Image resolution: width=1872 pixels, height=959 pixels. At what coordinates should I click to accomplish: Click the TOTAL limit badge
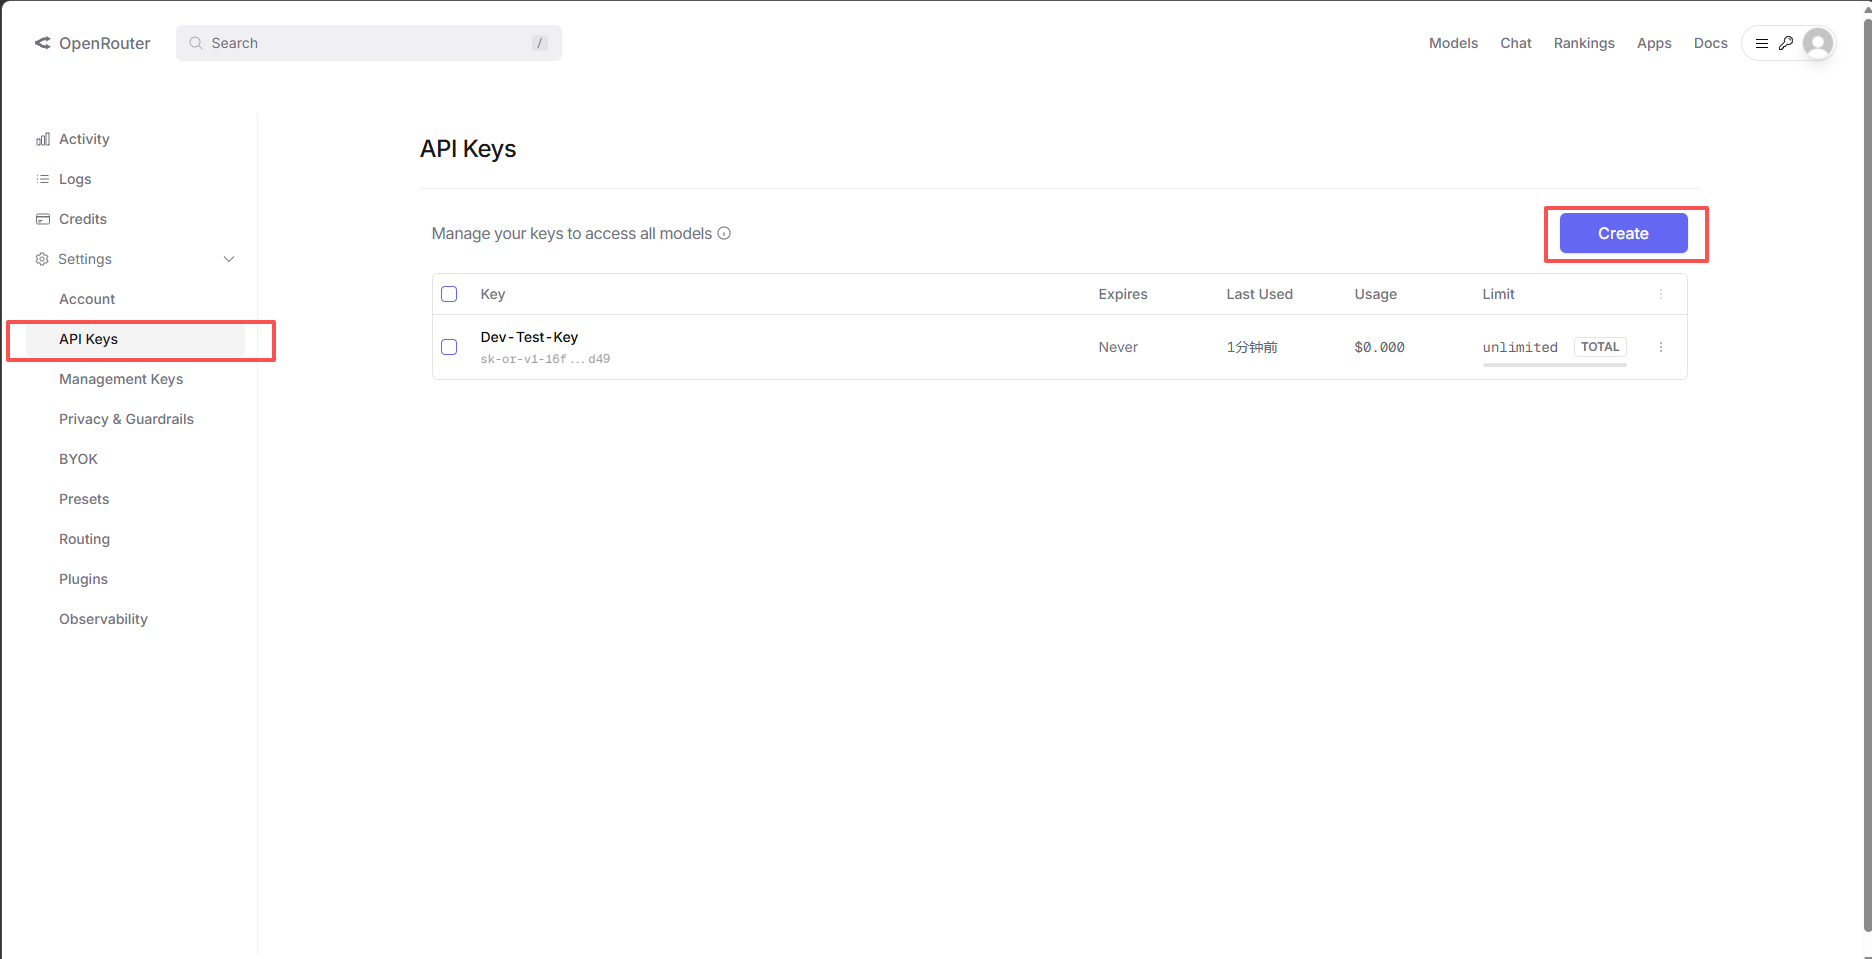[x=1600, y=347]
